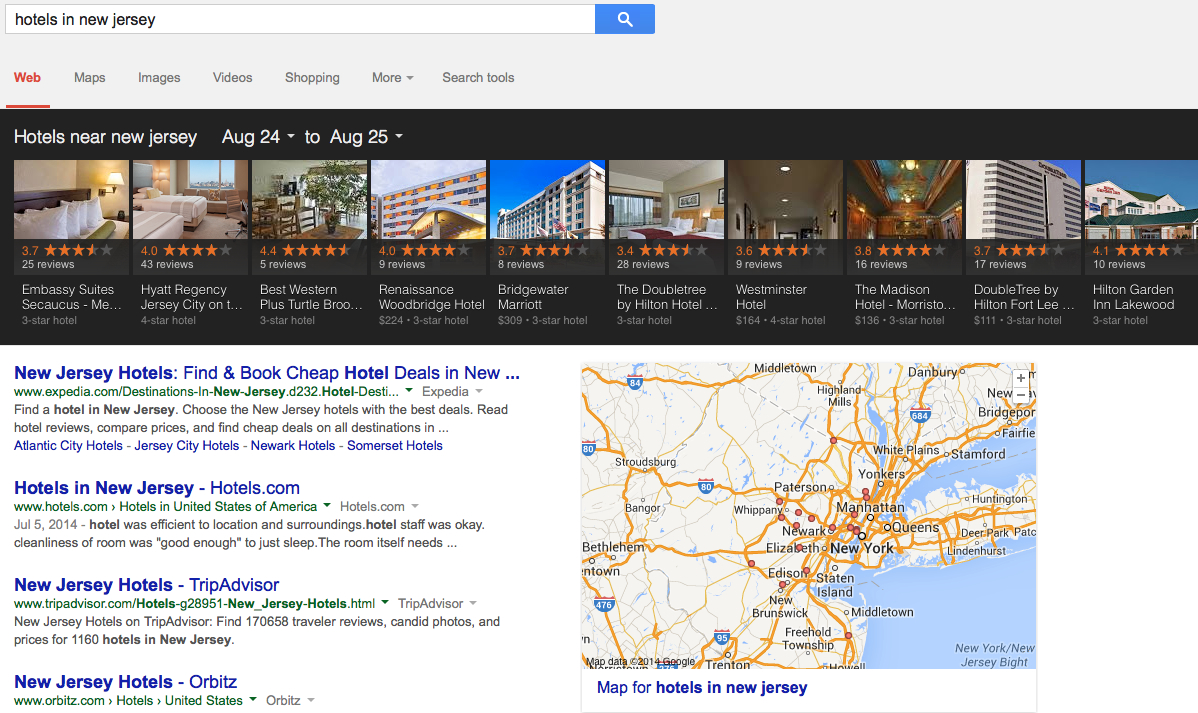Open the Videos tab
1198x713 pixels.
click(x=232, y=77)
